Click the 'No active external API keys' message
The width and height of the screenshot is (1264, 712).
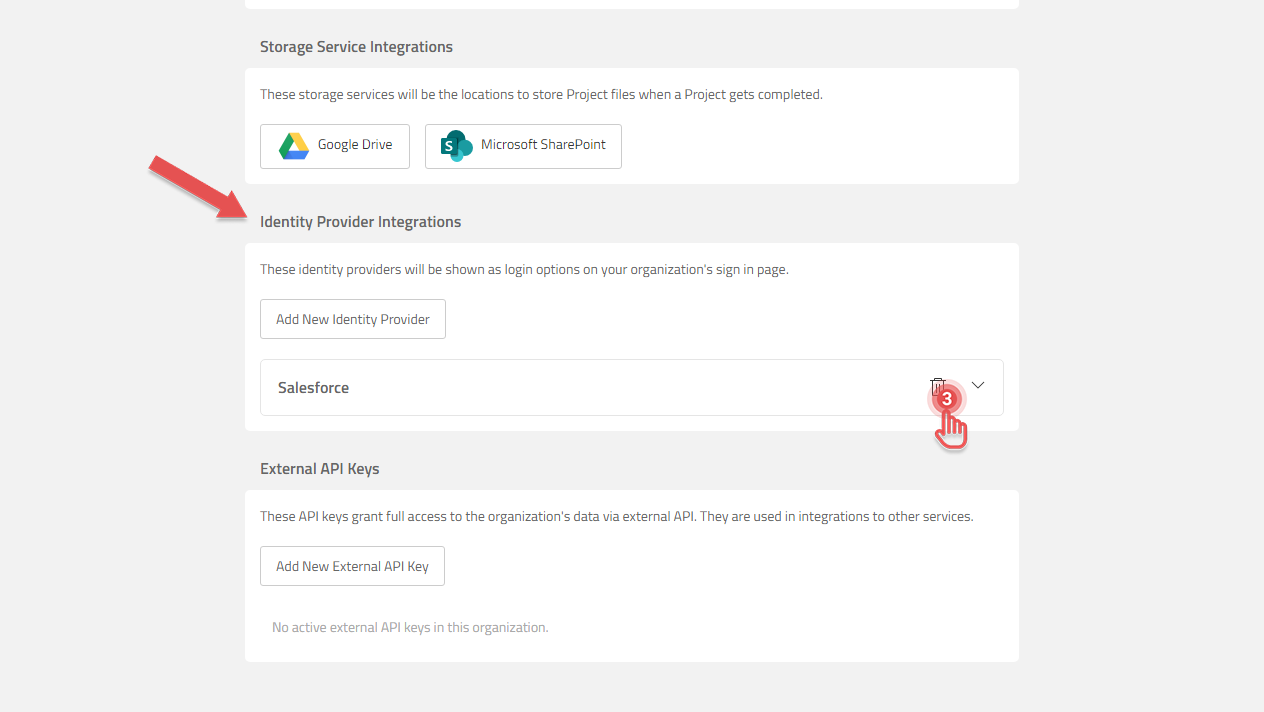pyautogui.click(x=410, y=628)
